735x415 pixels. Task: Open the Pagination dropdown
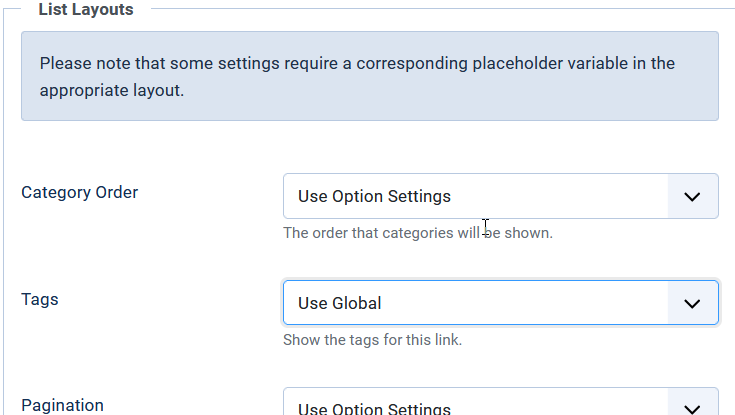501,401
